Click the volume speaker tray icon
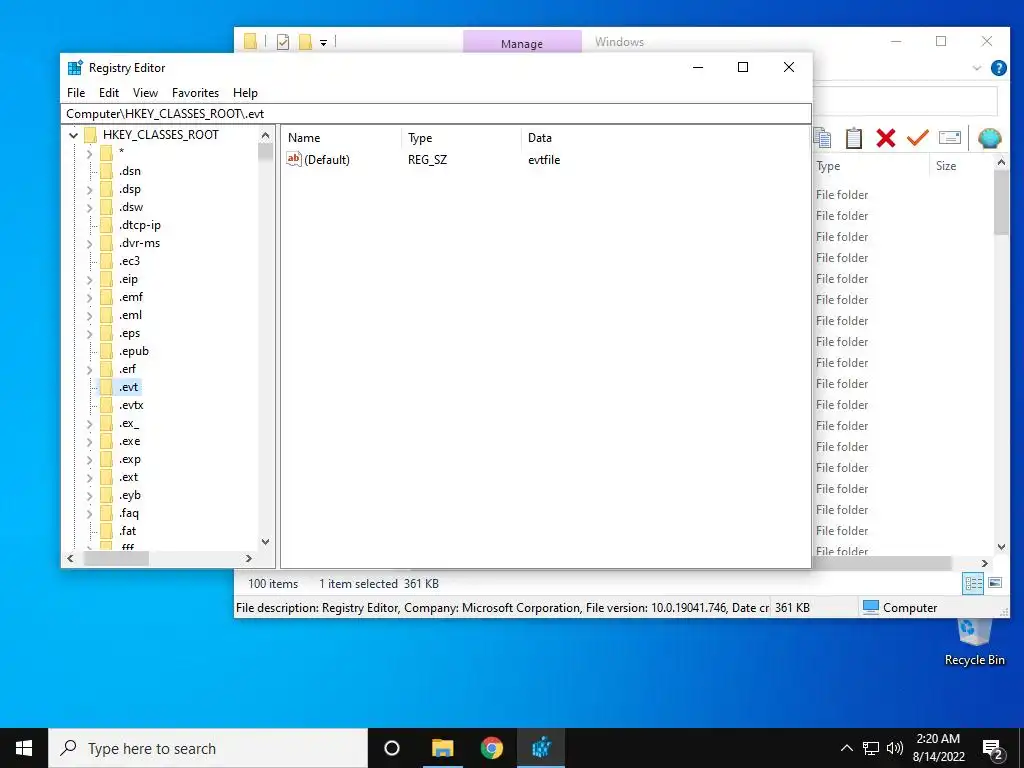The image size is (1024, 768). point(895,748)
